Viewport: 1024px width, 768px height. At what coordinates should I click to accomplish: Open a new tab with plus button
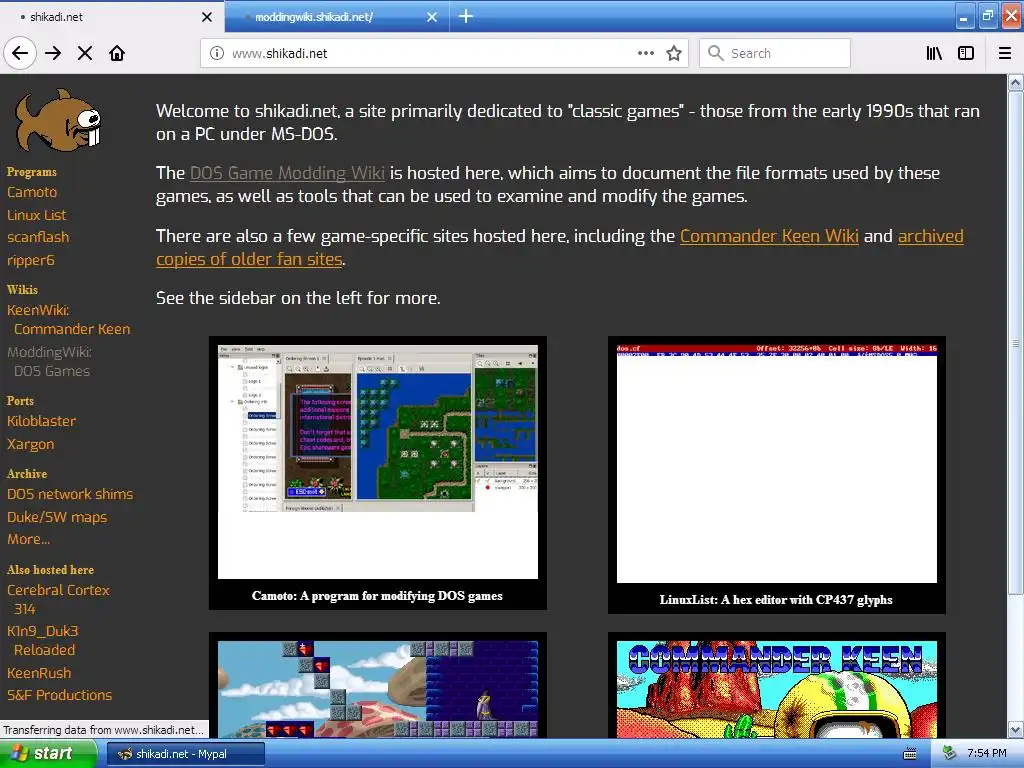tap(466, 16)
